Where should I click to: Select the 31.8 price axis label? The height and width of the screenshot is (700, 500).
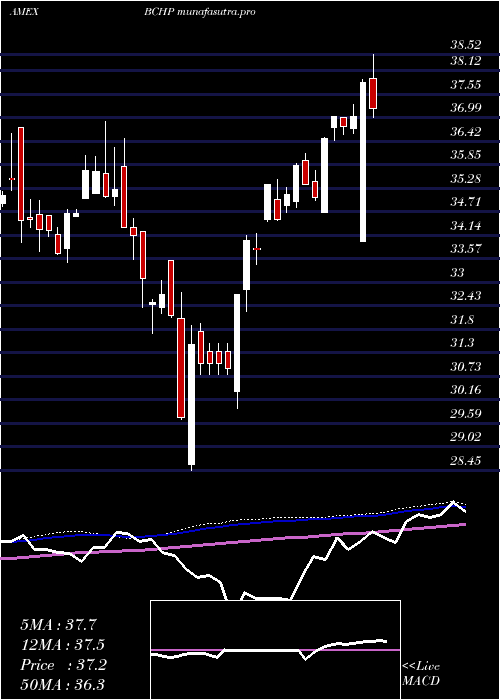coord(462,320)
